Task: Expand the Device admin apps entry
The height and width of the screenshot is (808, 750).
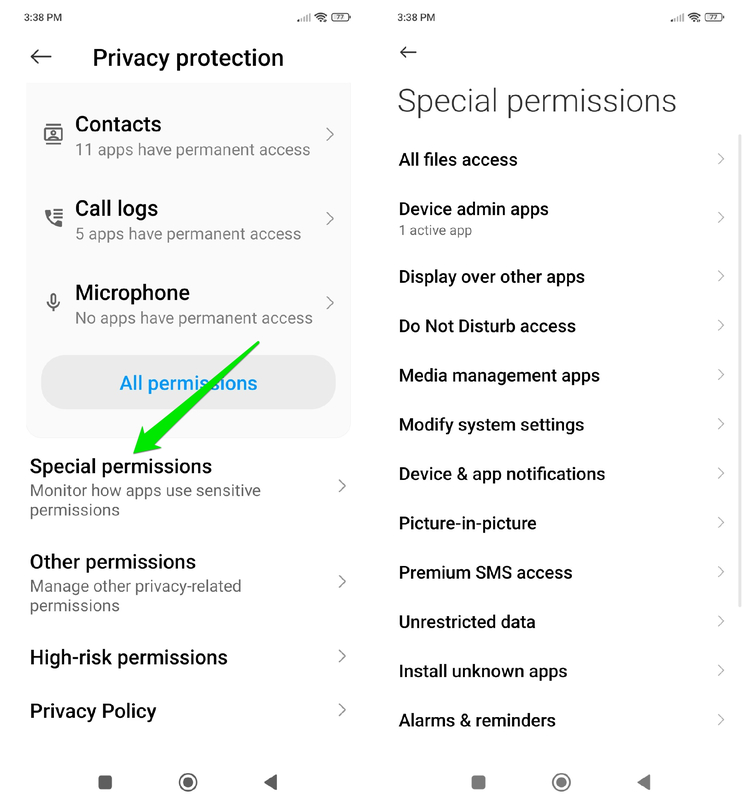Action: [x=722, y=217]
